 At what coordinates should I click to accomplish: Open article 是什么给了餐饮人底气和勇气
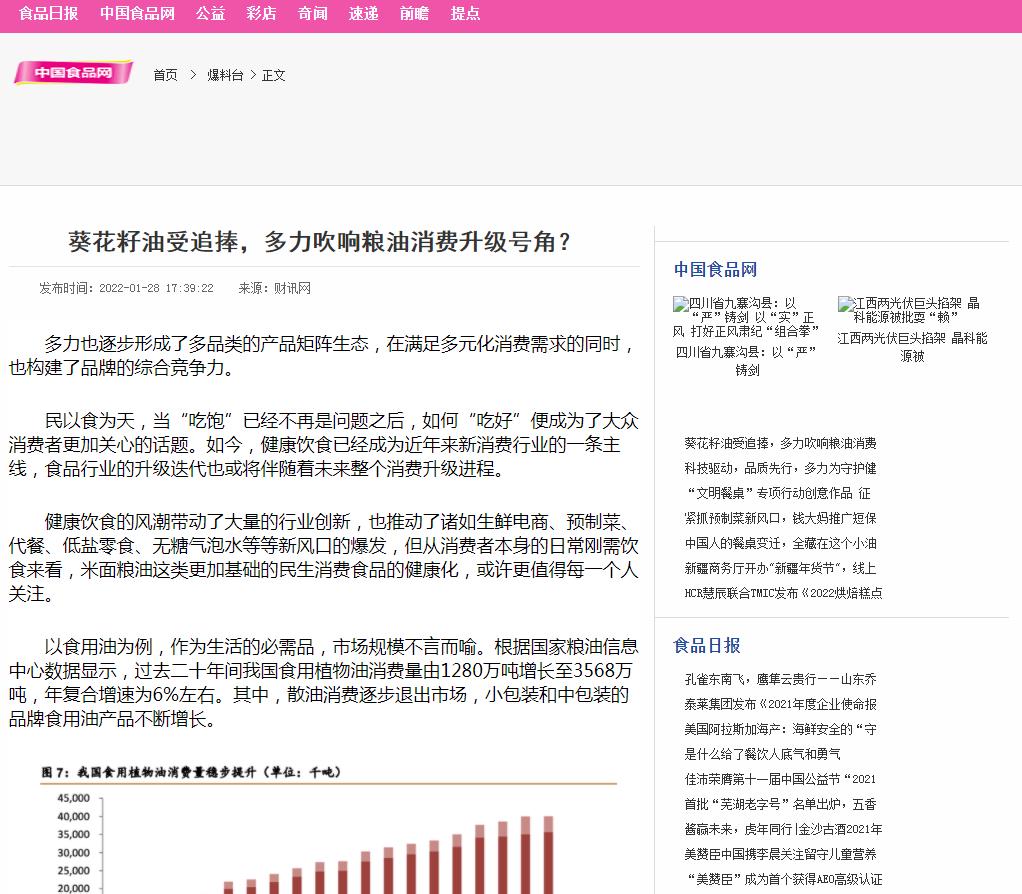point(762,755)
